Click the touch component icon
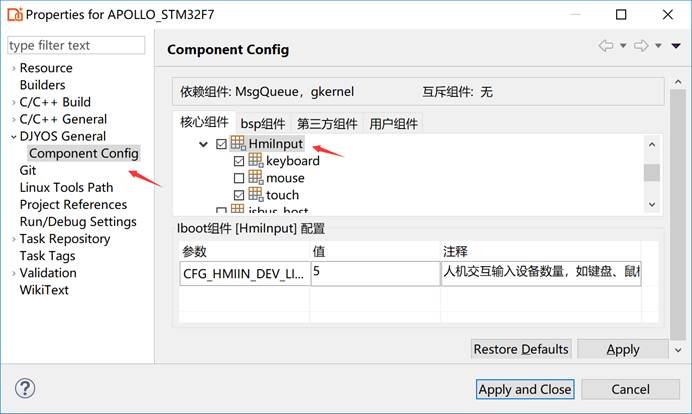This screenshot has width=692, height=414. (x=255, y=195)
